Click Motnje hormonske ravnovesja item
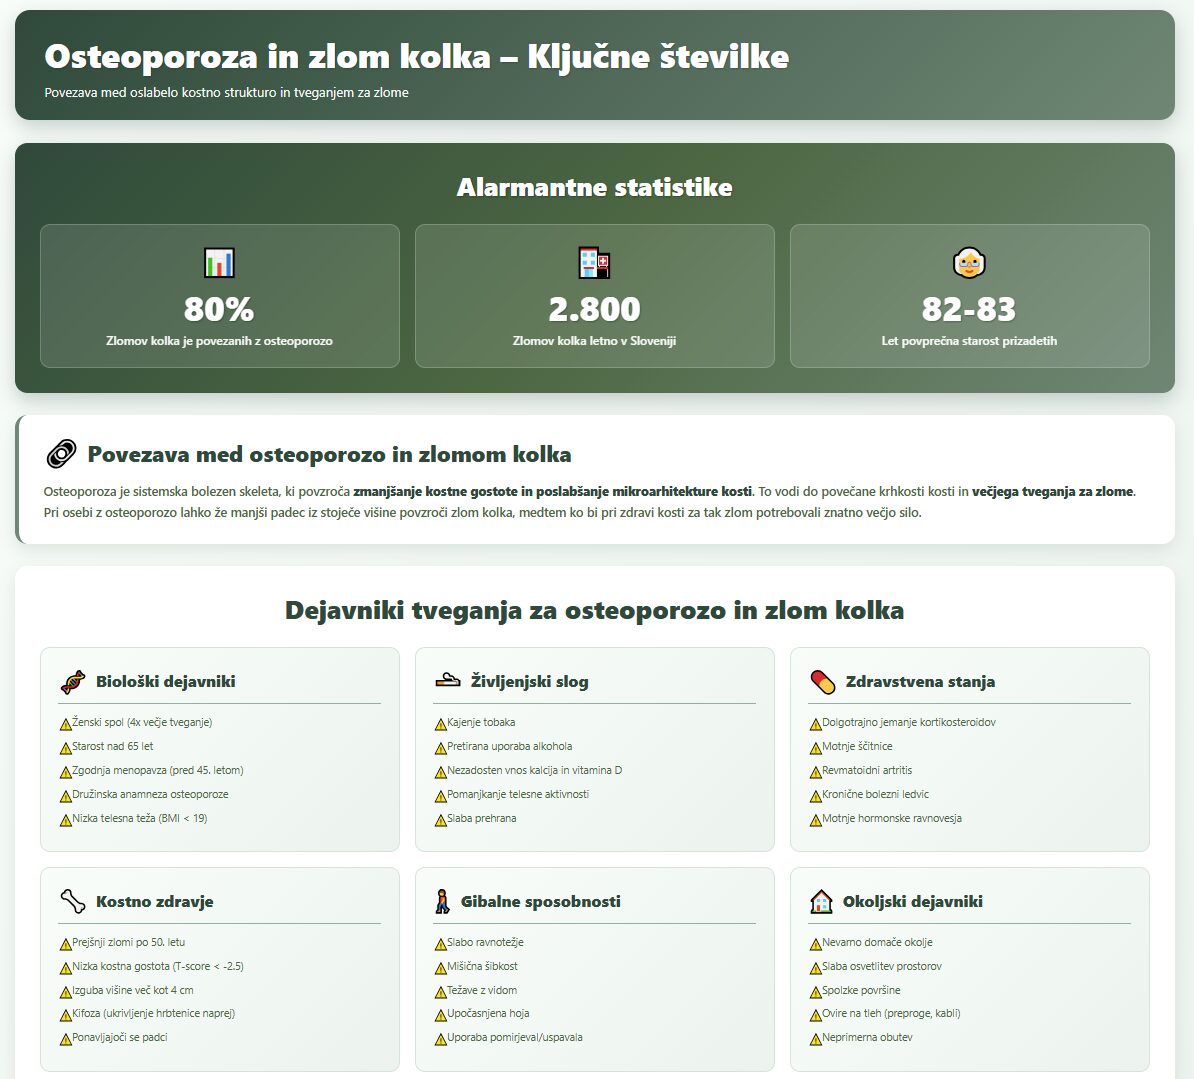The height and width of the screenshot is (1079, 1194). [892, 819]
